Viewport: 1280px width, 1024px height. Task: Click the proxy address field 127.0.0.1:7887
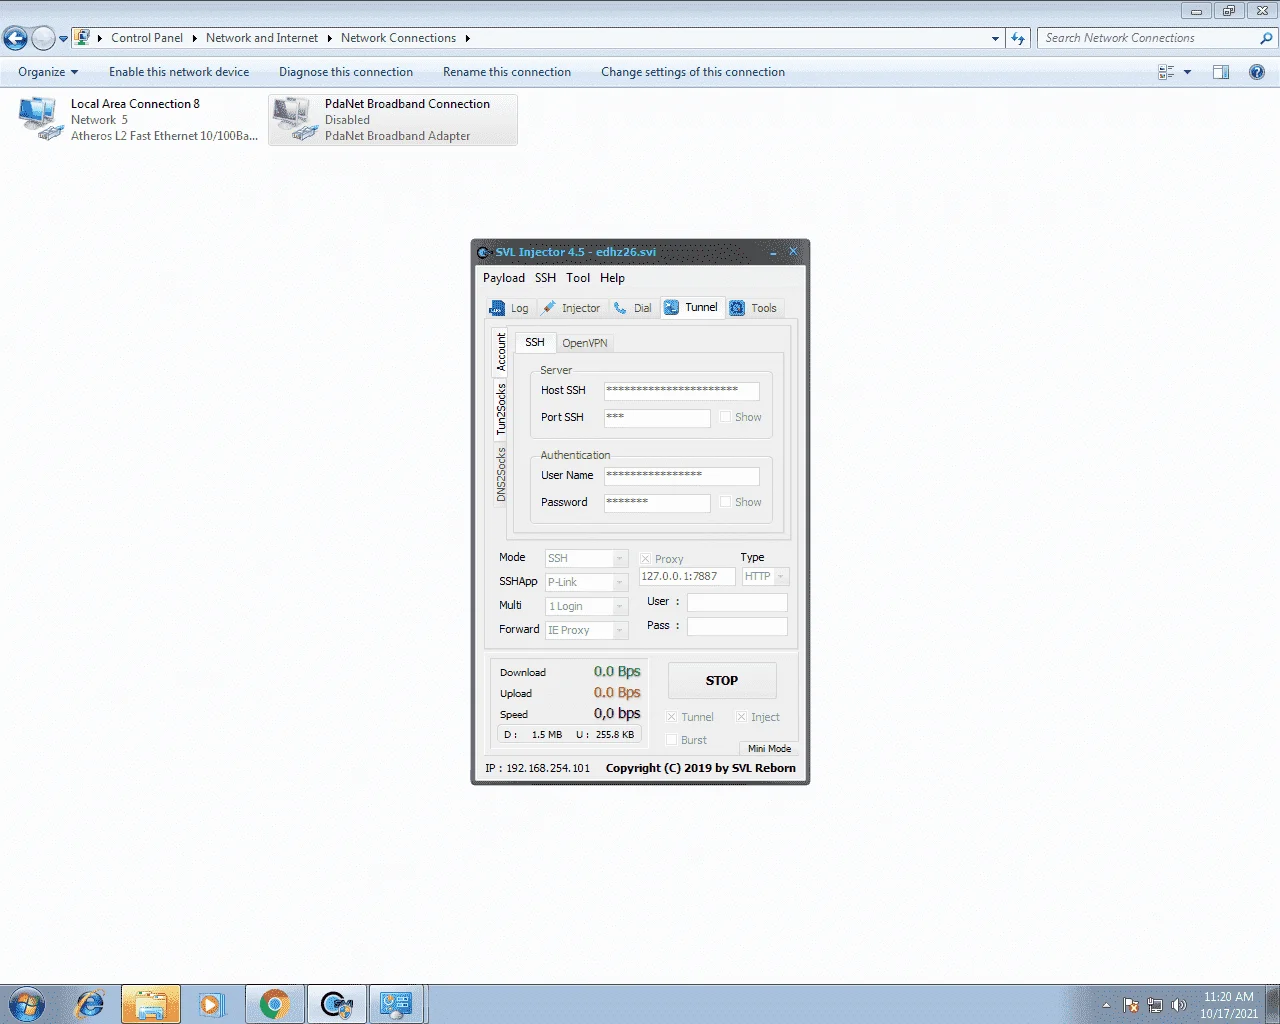tap(687, 576)
